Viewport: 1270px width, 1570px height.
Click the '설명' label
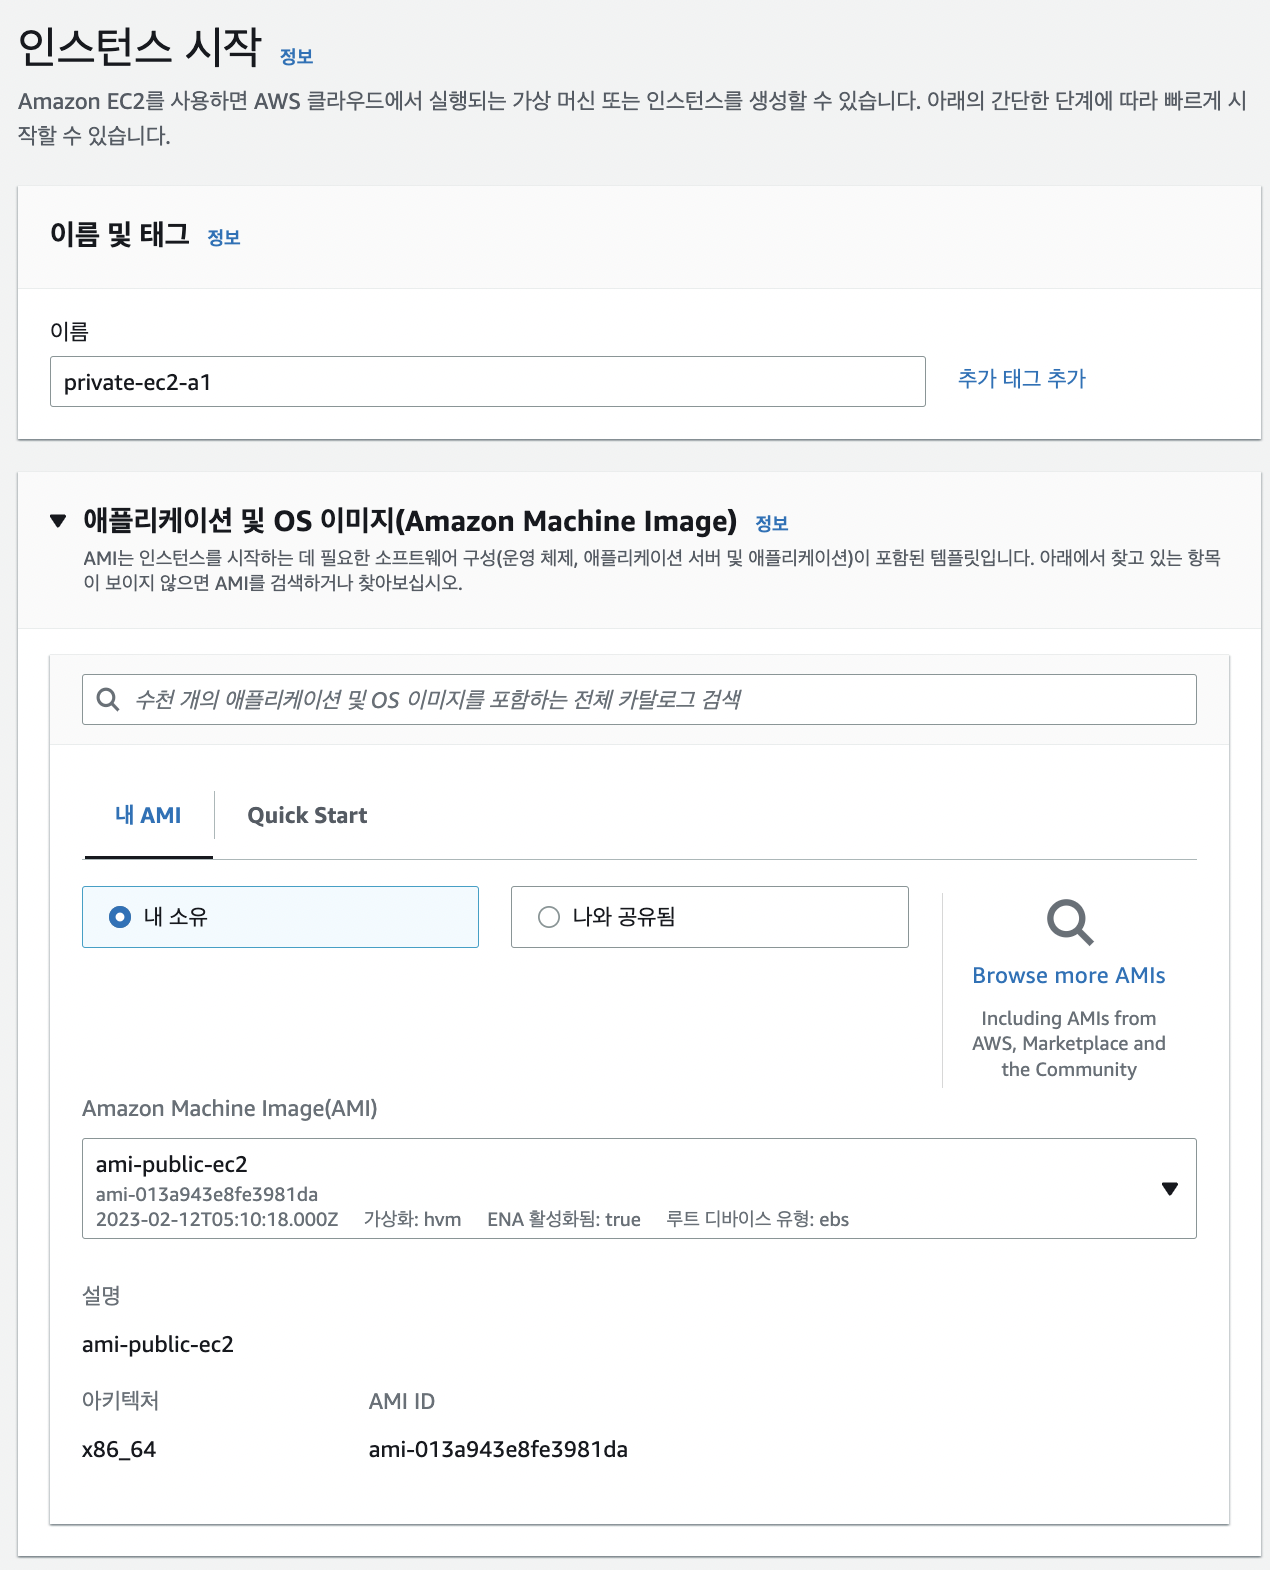[101, 1295]
